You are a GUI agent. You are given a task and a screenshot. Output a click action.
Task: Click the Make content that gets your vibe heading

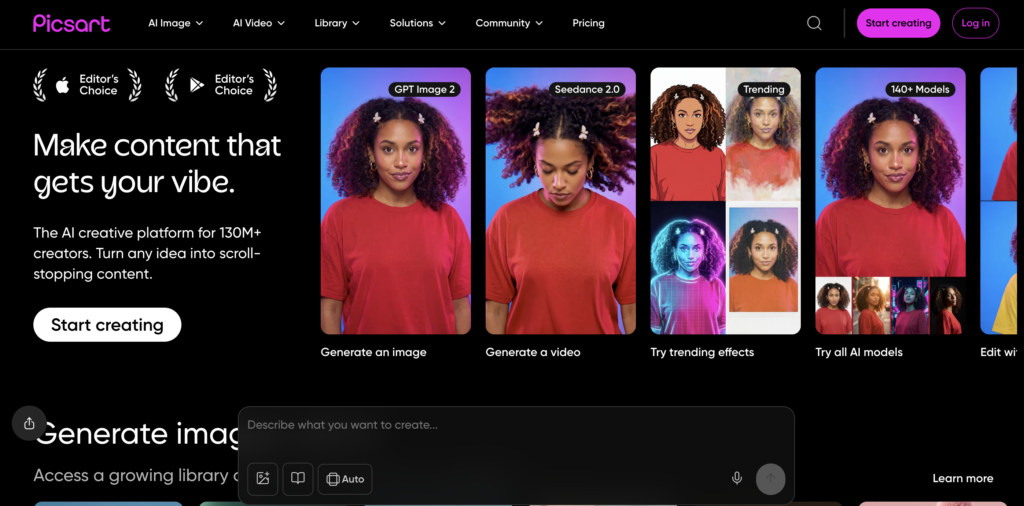(x=157, y=164)
